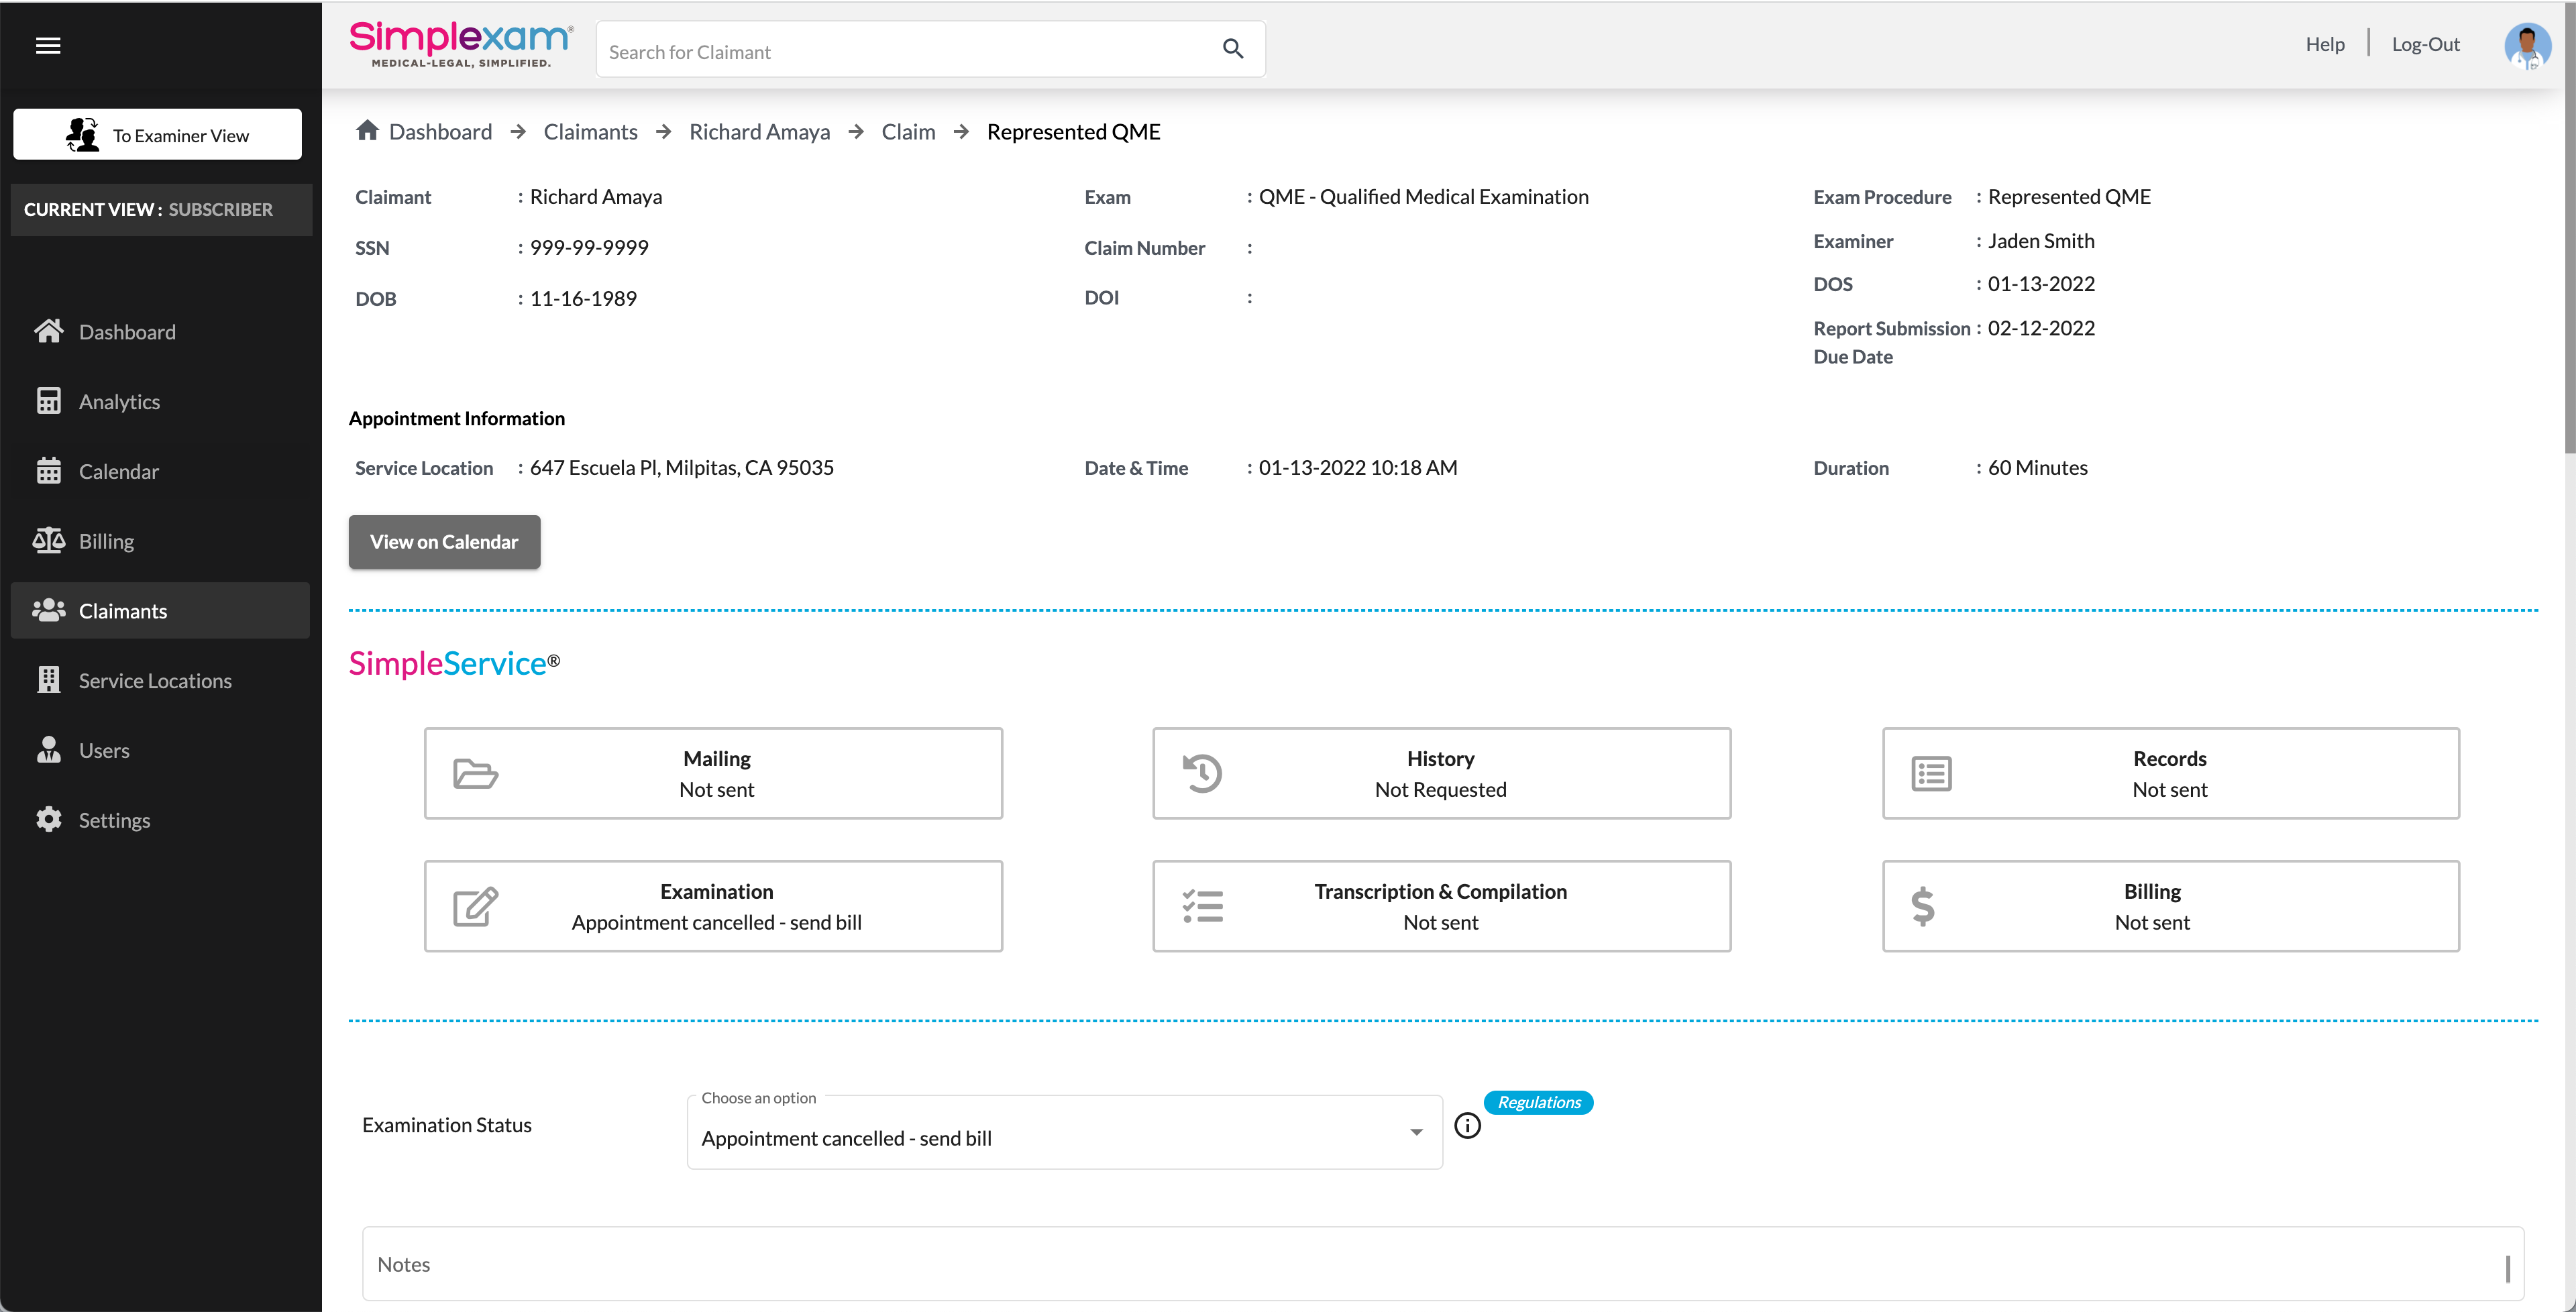The image size is (2576, 1312).
Task: Open Analytics in the sidebar
Action: pyautogui.click(x=119, y=401)
